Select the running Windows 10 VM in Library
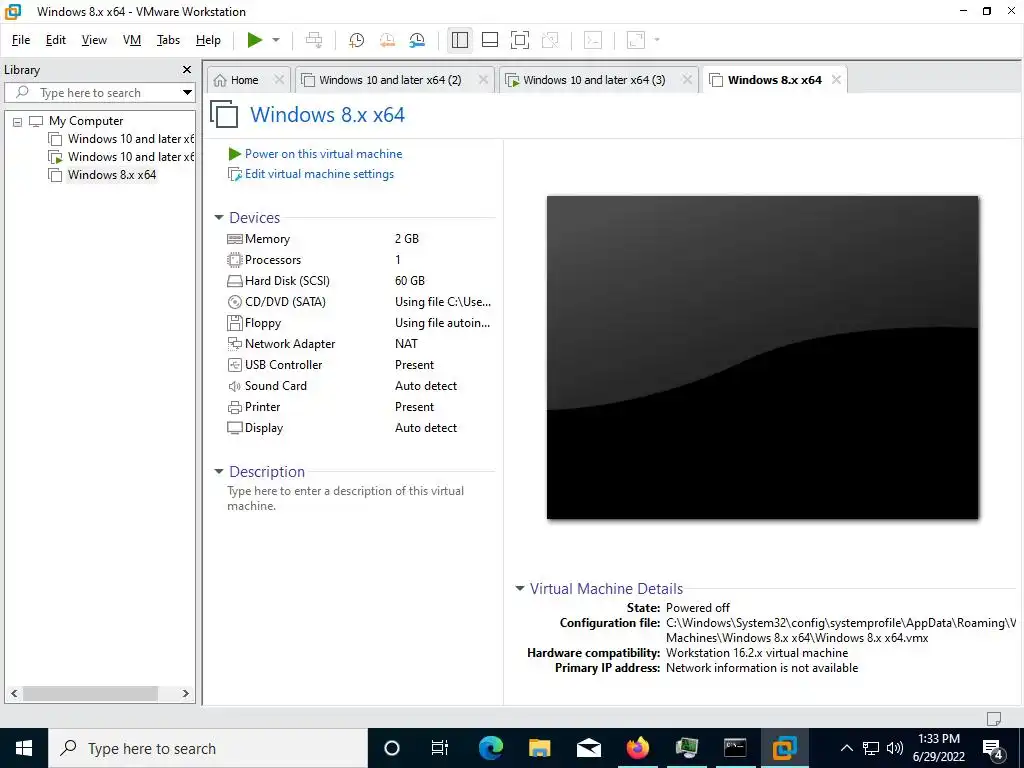This screenshot has height=768, width=1024. (x=131, y=157)
